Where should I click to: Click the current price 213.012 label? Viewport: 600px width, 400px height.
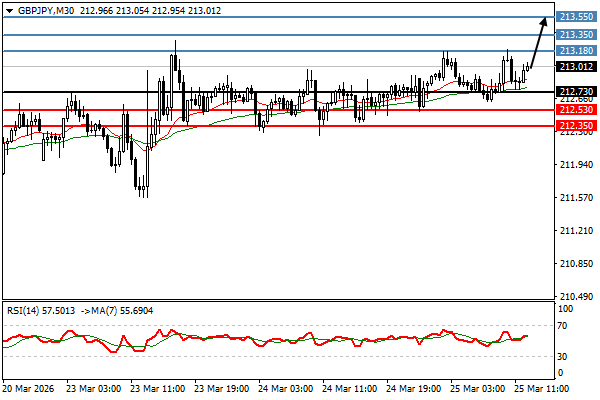pos(575,66)
